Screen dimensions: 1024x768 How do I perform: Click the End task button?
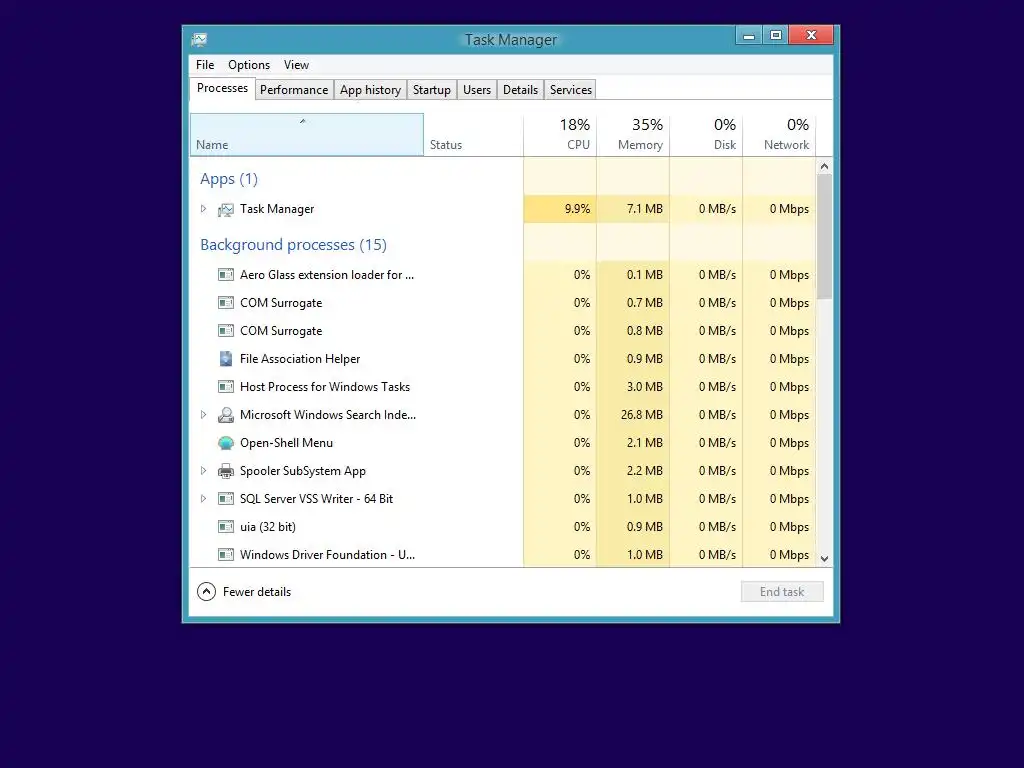pos(782,592)
